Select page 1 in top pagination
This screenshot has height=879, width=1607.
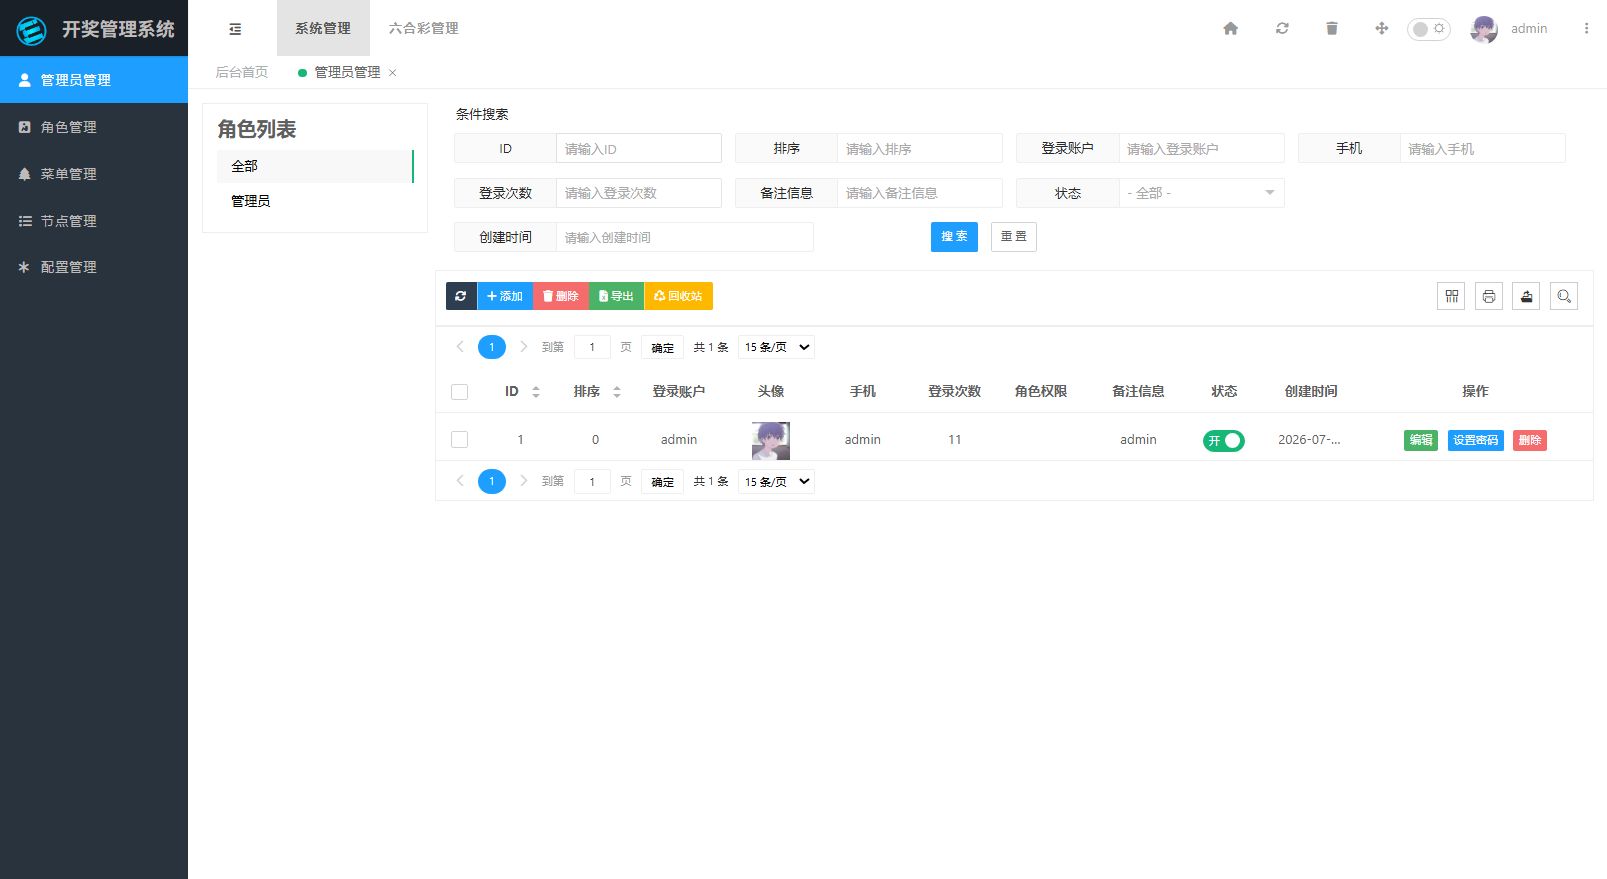492,347
